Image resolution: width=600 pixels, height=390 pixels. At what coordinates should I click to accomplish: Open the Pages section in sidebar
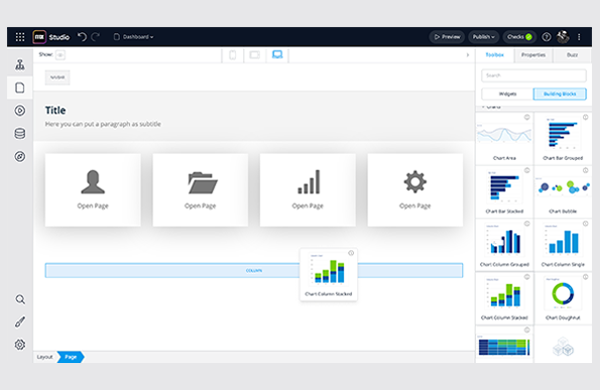click(20, 88)
